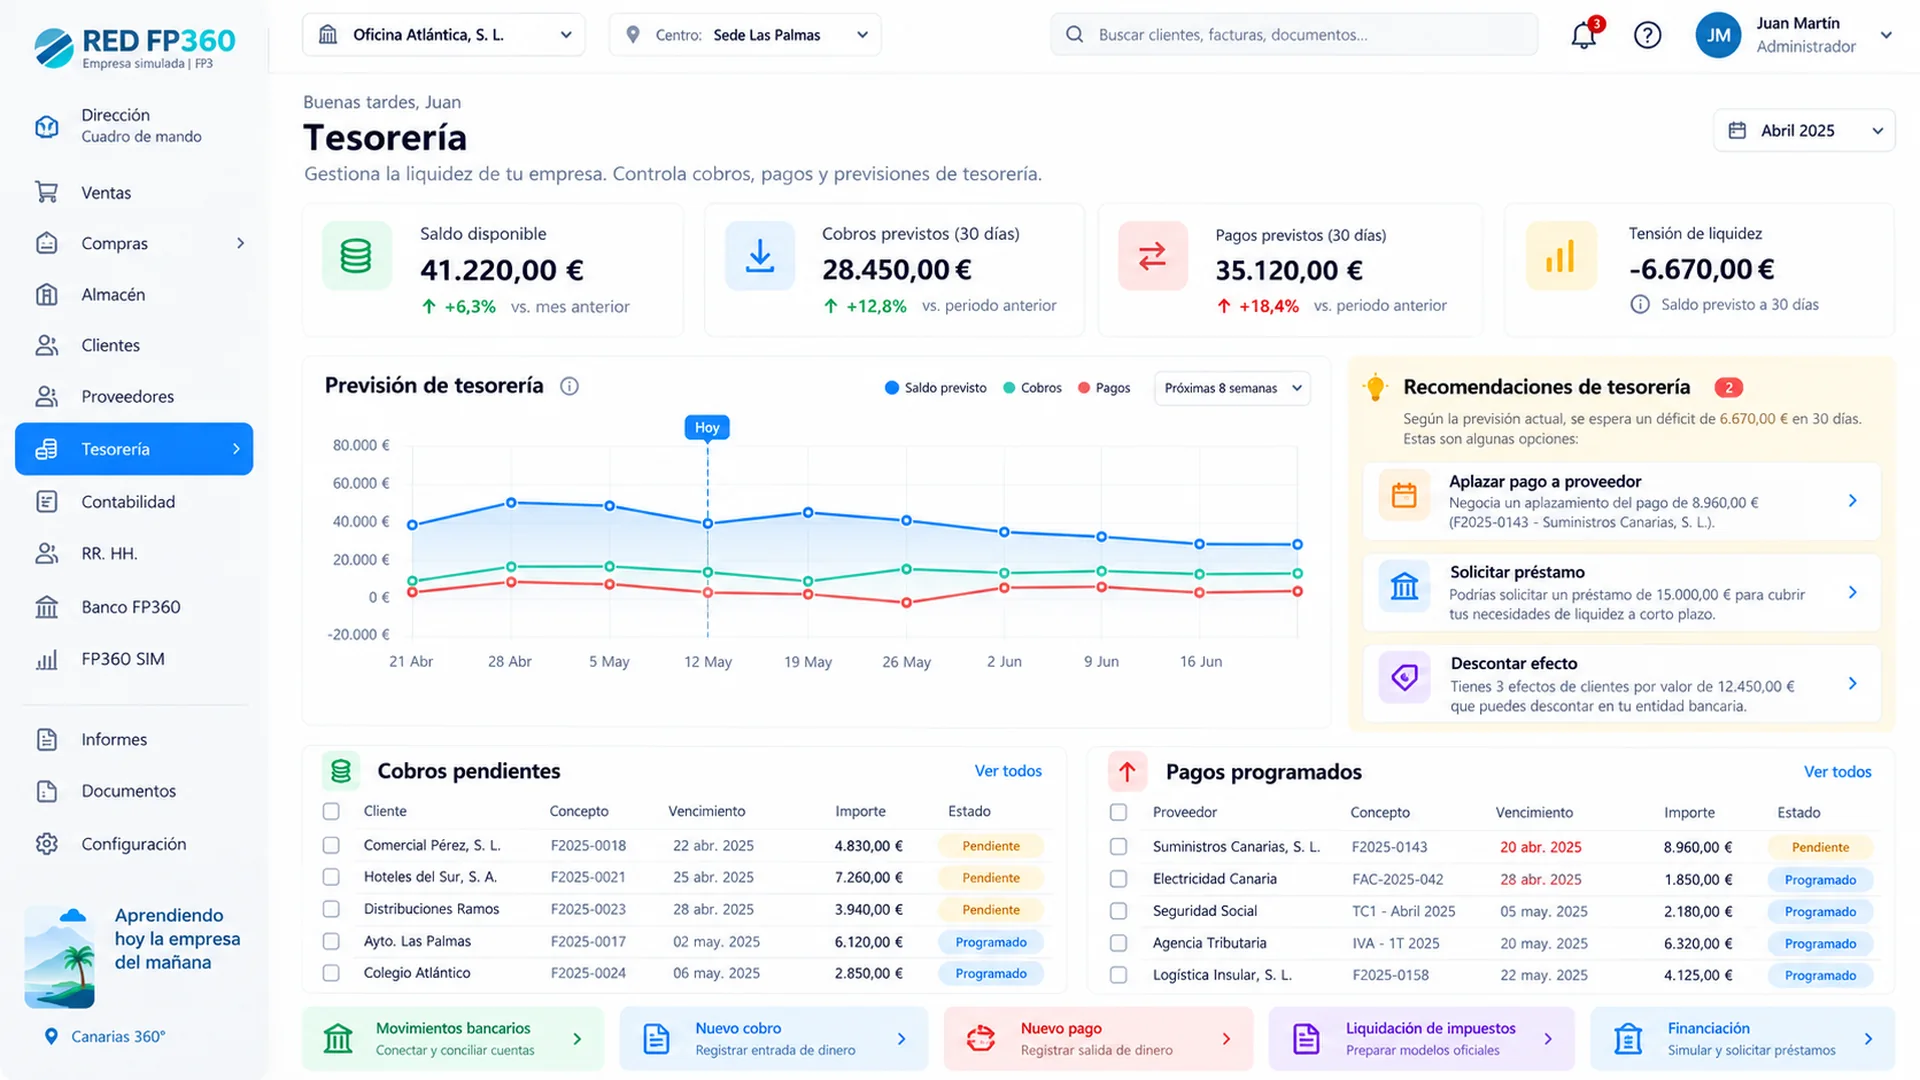Click the Saldo disponible coins icon
The image size is (1920, 1080).
356,256
